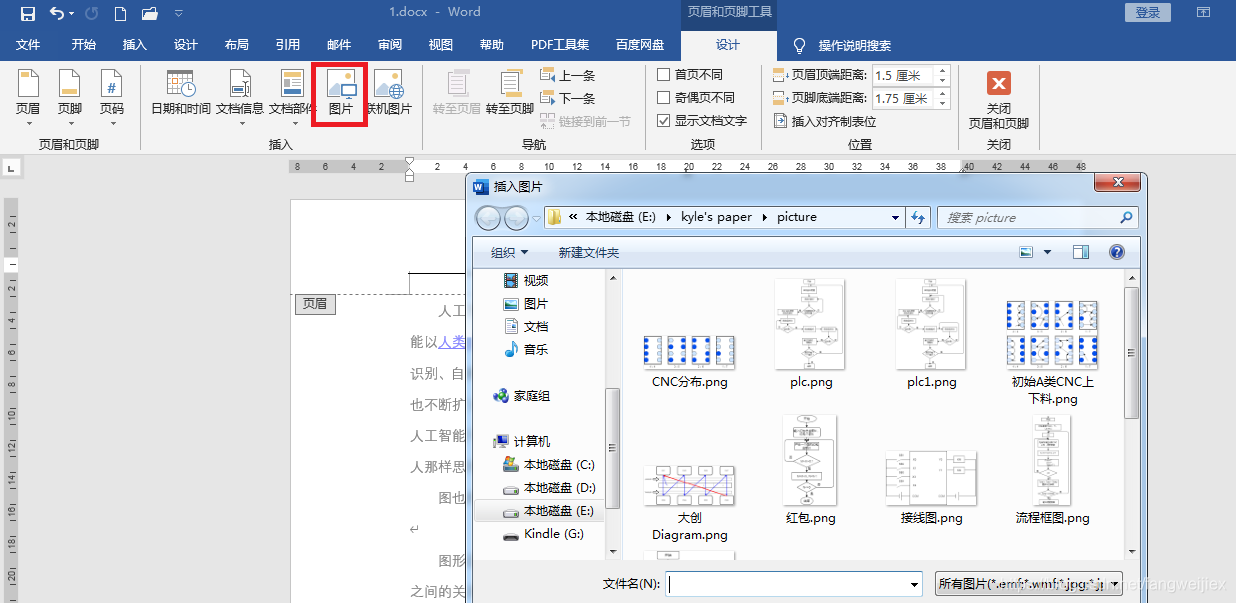Select 音乐 library in navigation pane
This screenshot has width=1236, height=603.
(x=525, y=350)
